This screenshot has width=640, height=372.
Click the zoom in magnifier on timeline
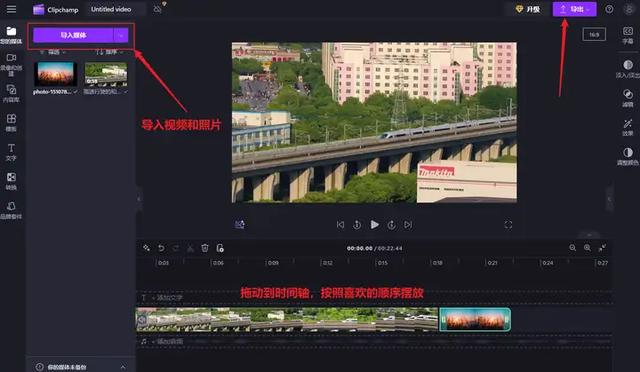tap(587, 248)
